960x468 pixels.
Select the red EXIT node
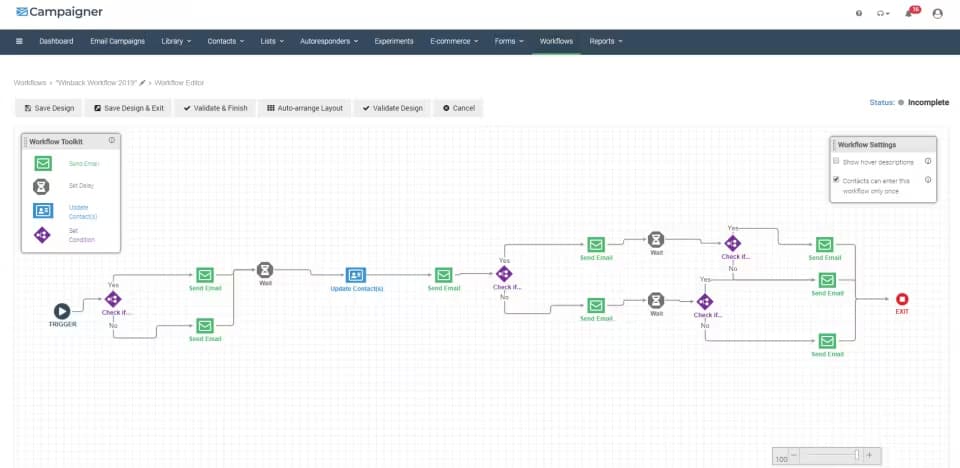click(902, 300)
